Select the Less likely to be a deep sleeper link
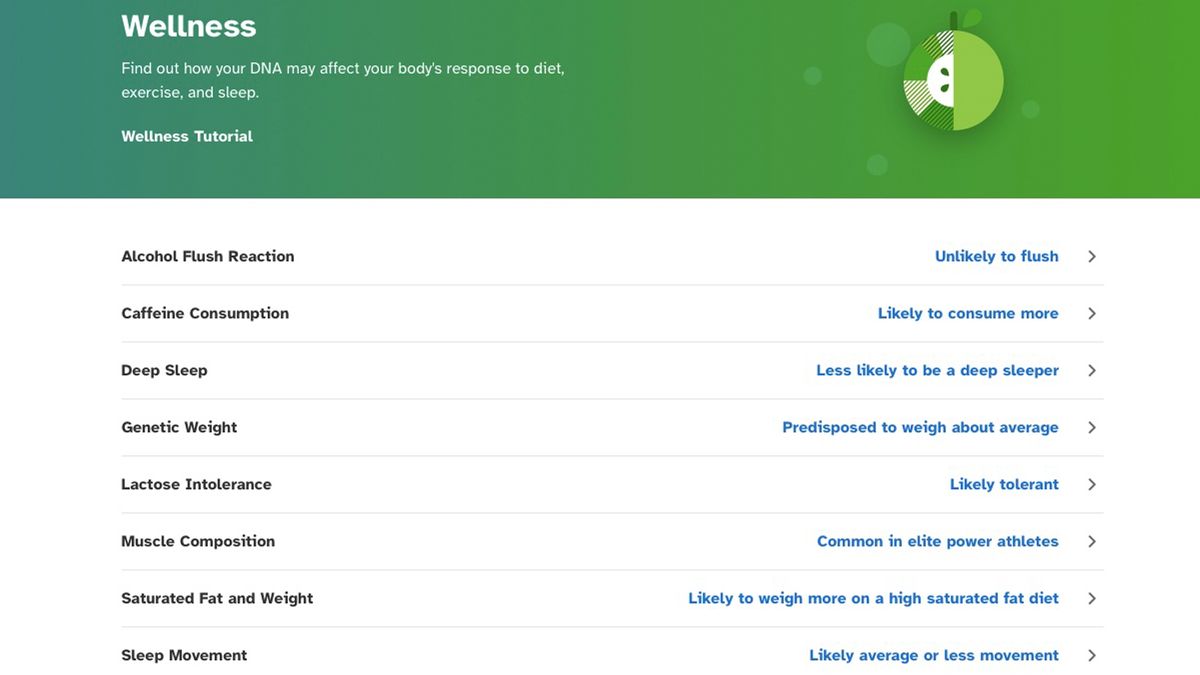This screenshot has width=1200, height=675. click(x=936, y=370)
